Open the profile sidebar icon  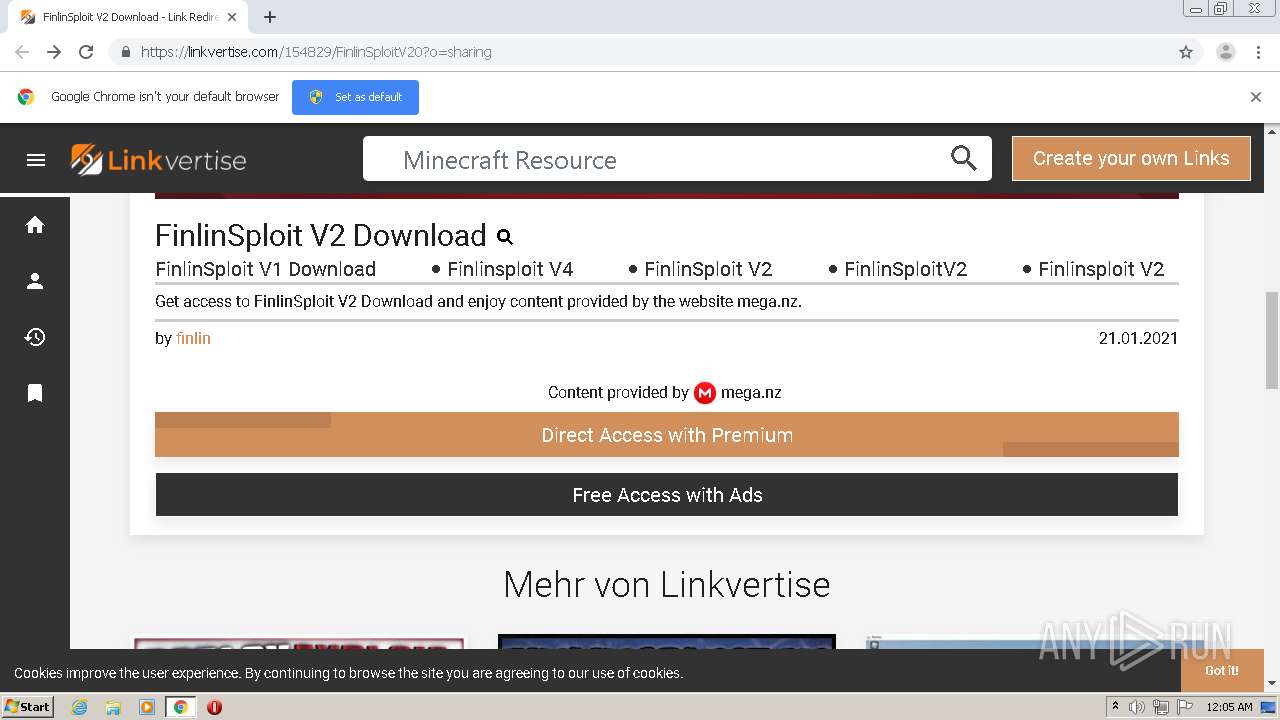tap(35, 281)
